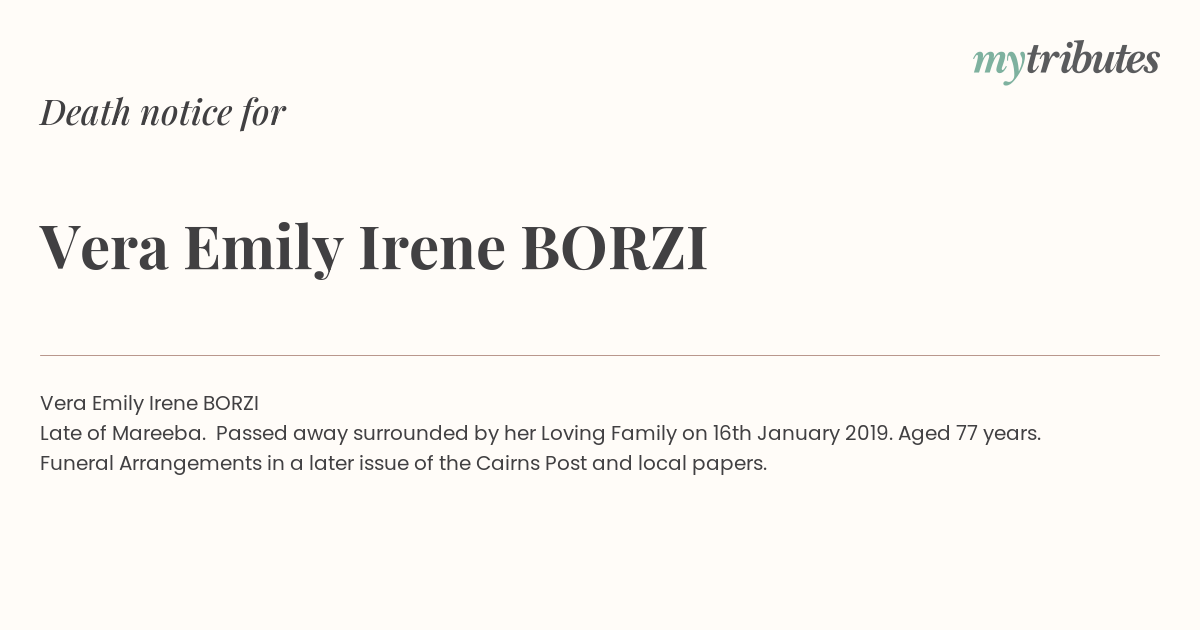Click "BORZI" in the large name heading

point(614,247)
